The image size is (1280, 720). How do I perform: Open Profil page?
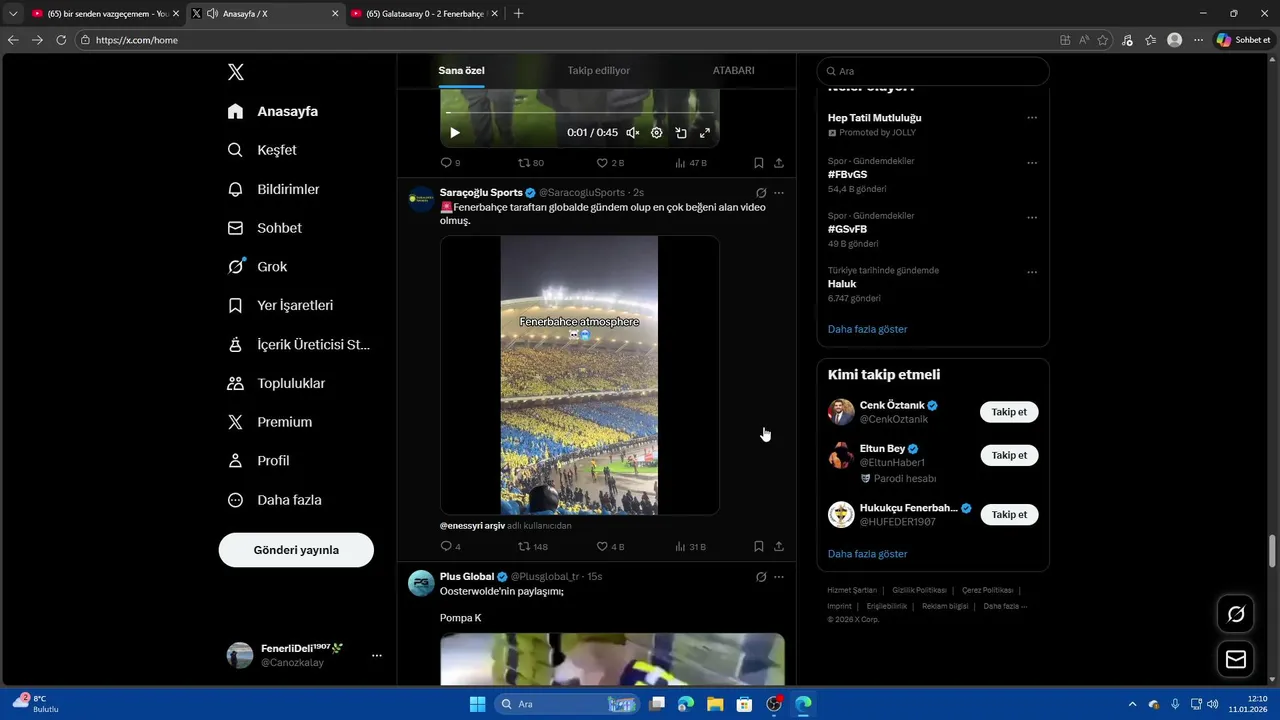(258, 461)
